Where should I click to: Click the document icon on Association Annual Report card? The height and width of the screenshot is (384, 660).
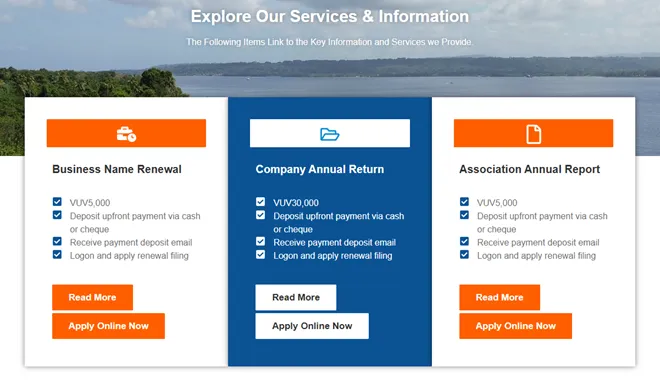(x=533, y=134)
